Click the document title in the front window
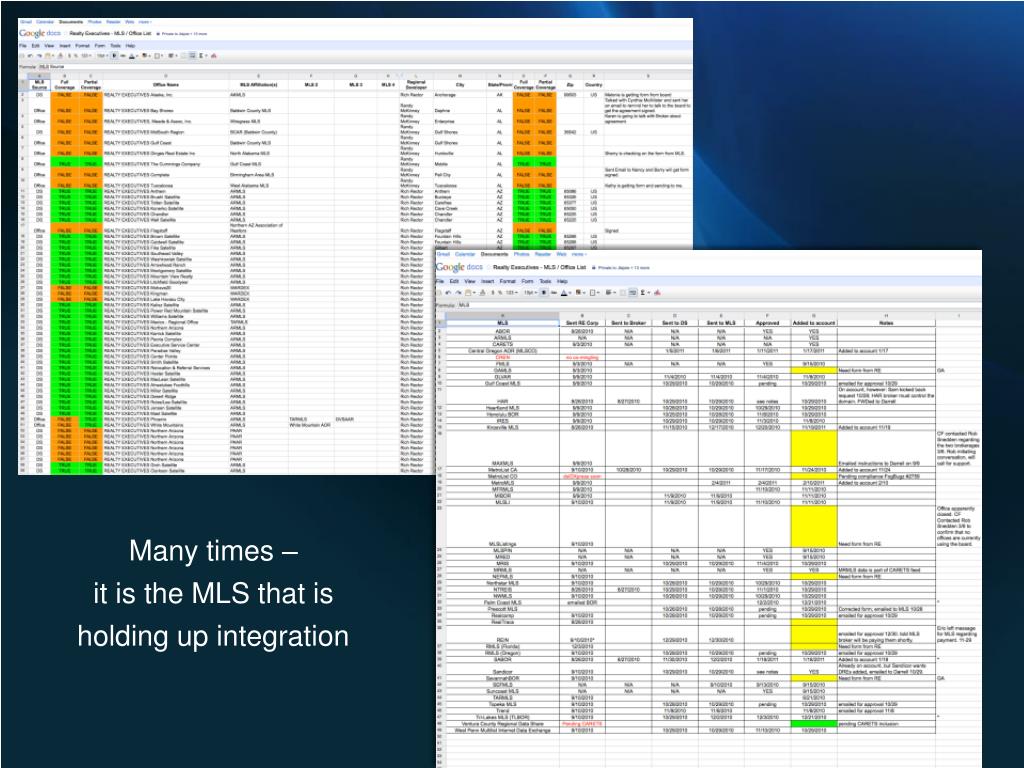The height and width of the screenshot is (768, 1024). (539, 267)
